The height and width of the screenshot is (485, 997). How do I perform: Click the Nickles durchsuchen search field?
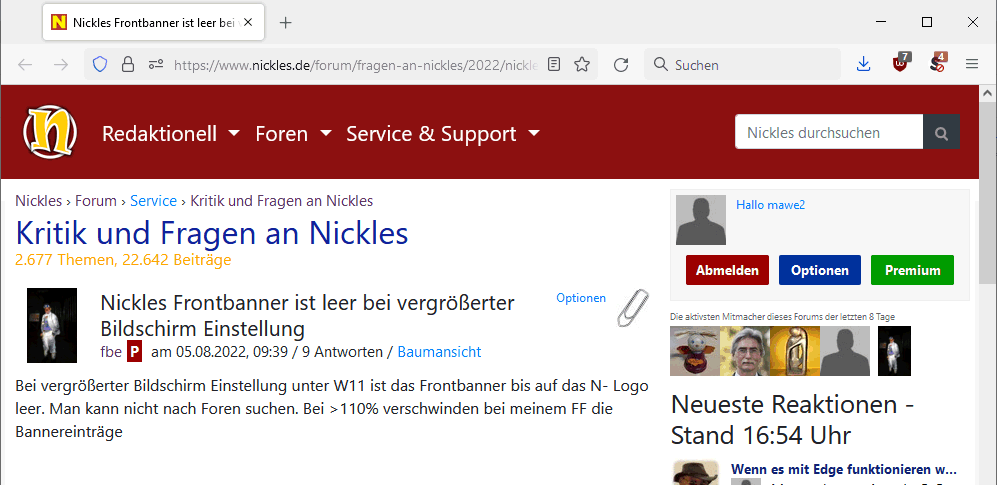click(x=829, y=132)
